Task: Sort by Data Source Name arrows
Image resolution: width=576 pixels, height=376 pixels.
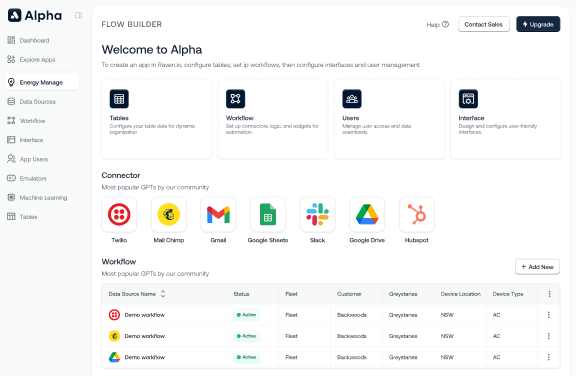Action: point(163,294)
